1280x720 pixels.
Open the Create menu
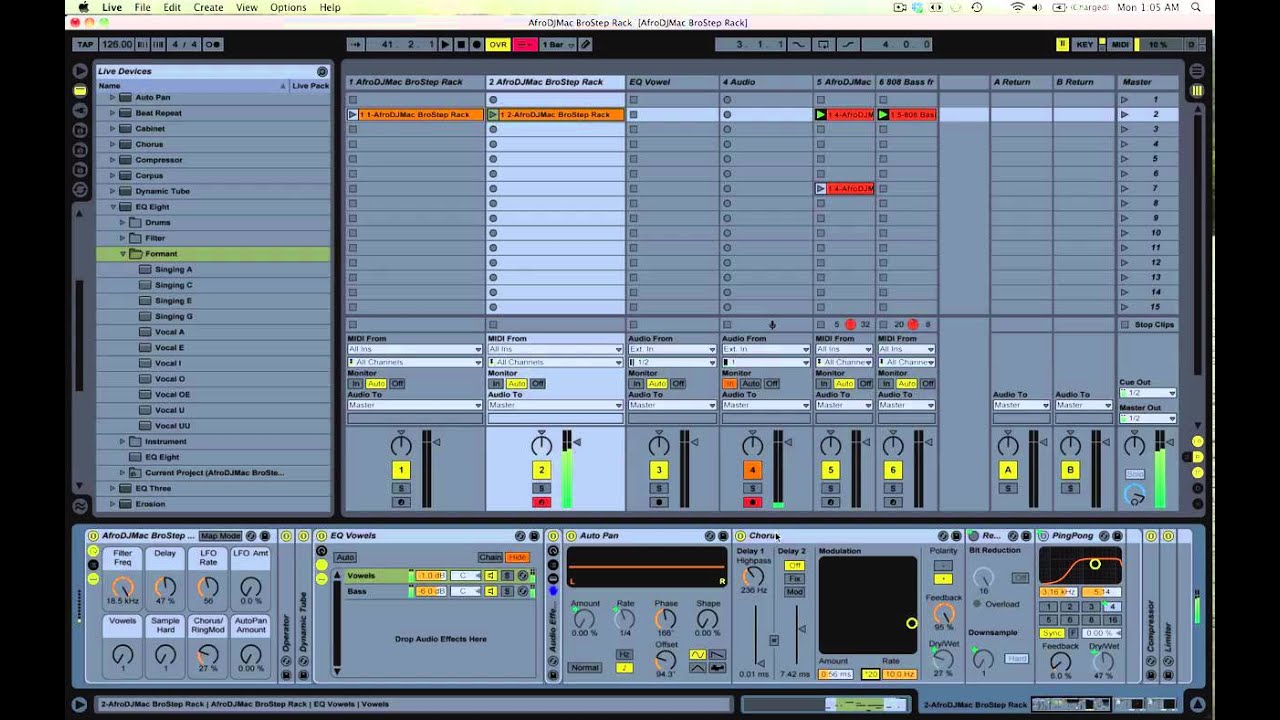point(208,7)
